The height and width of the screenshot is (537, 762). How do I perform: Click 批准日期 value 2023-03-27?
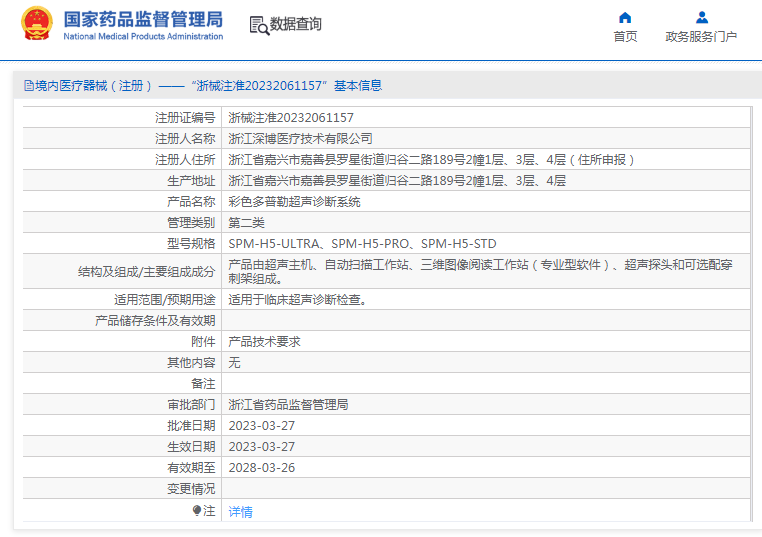click(261, 426)
